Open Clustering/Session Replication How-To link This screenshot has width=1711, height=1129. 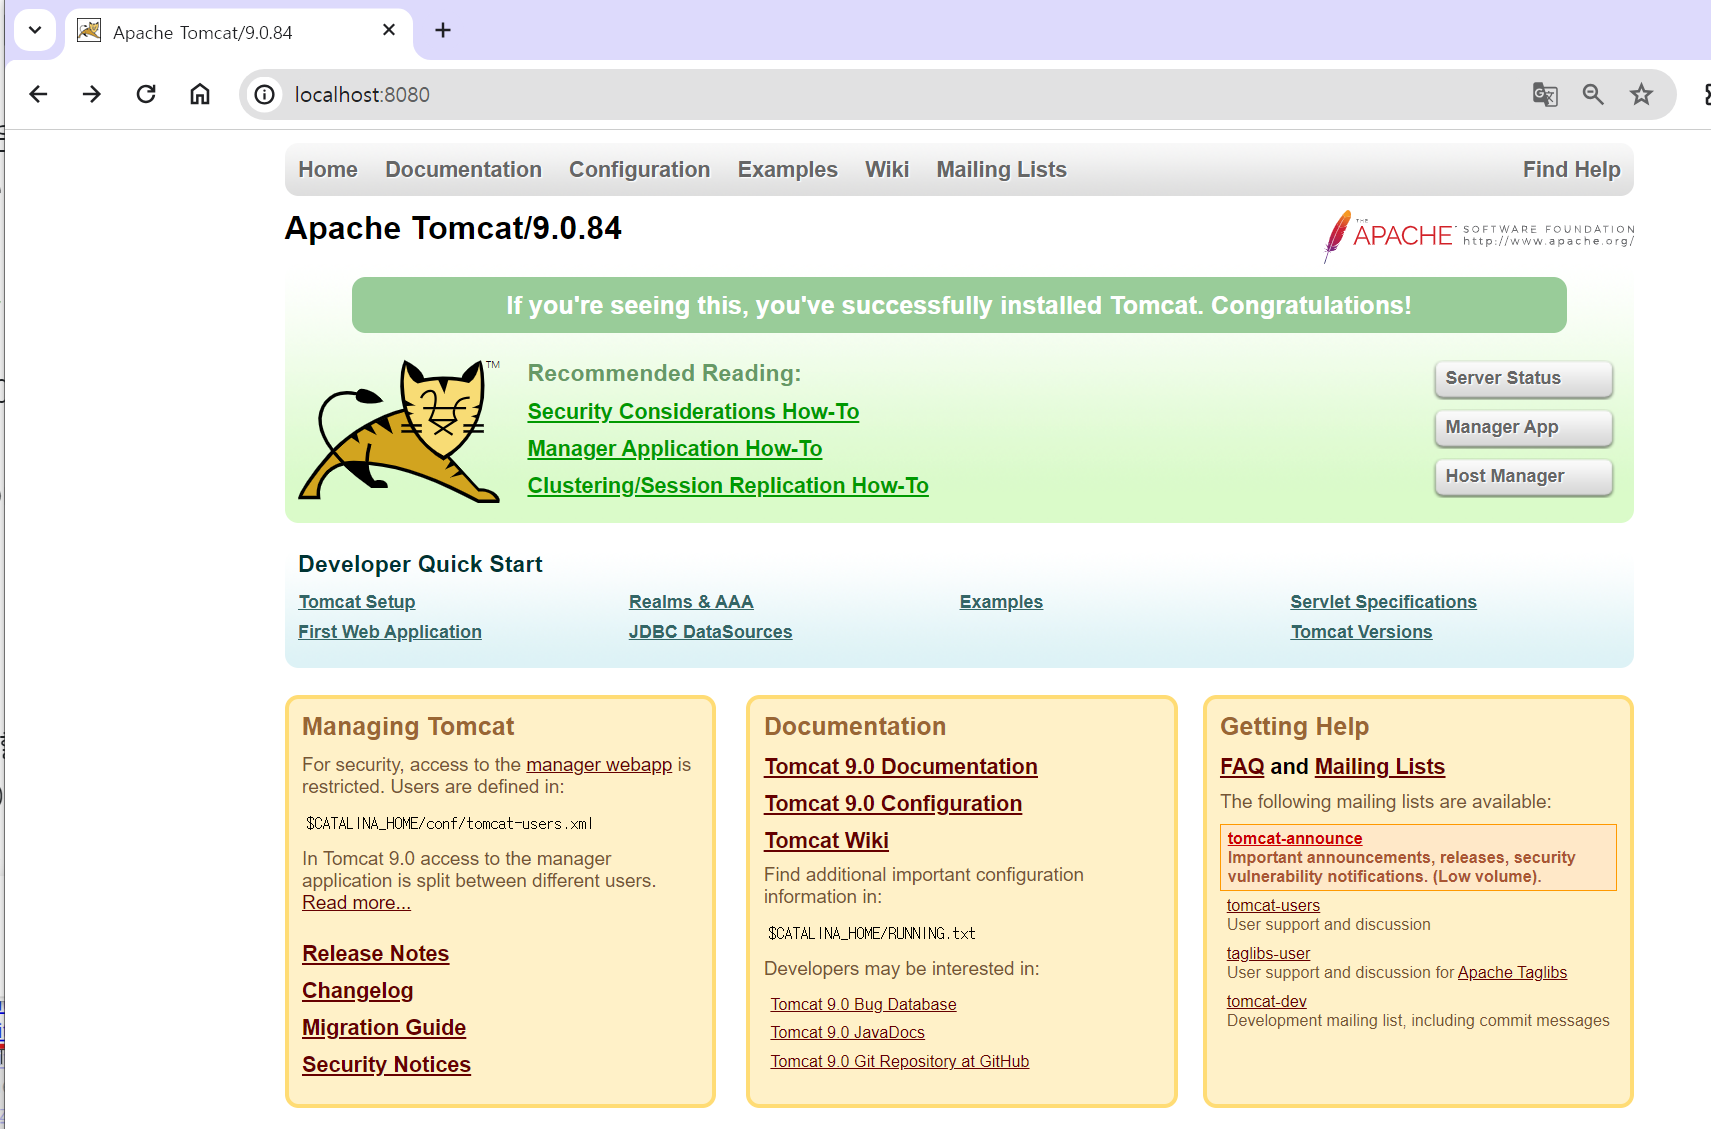pos(728,486)
